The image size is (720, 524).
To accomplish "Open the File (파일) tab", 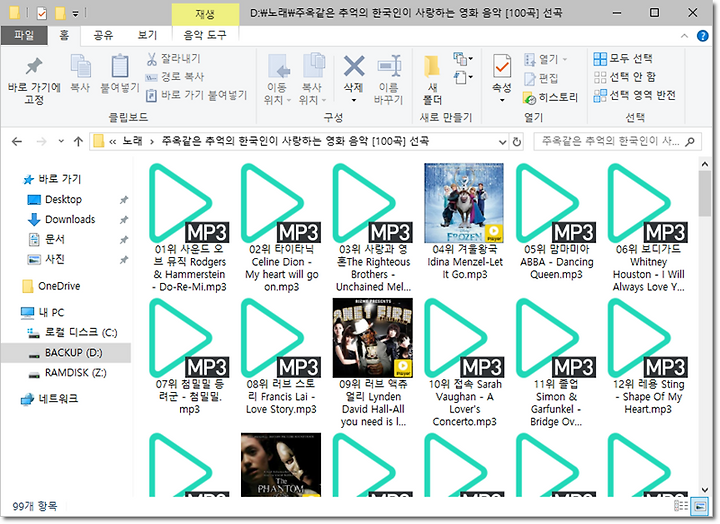I will pyautogui.click(x=24, y=35).
